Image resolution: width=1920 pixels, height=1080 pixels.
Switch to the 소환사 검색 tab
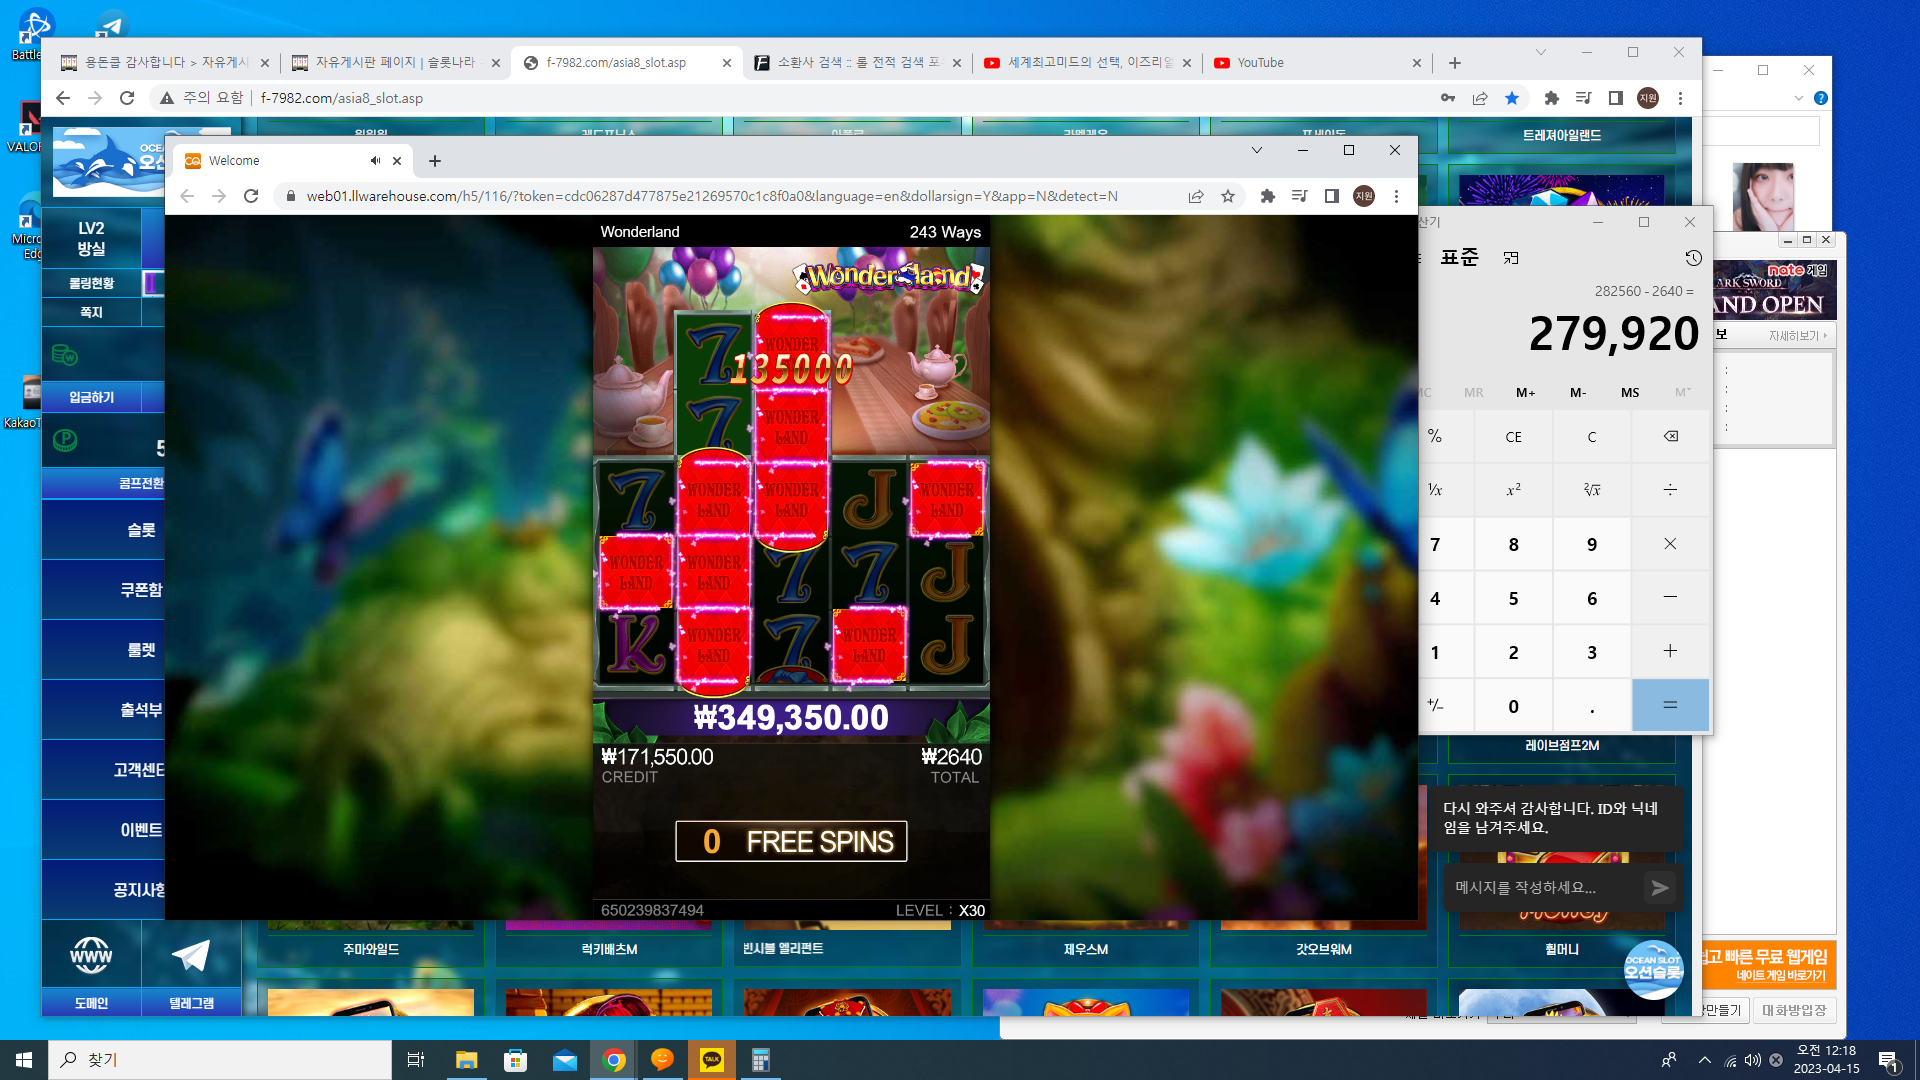(x=856, y=63)
